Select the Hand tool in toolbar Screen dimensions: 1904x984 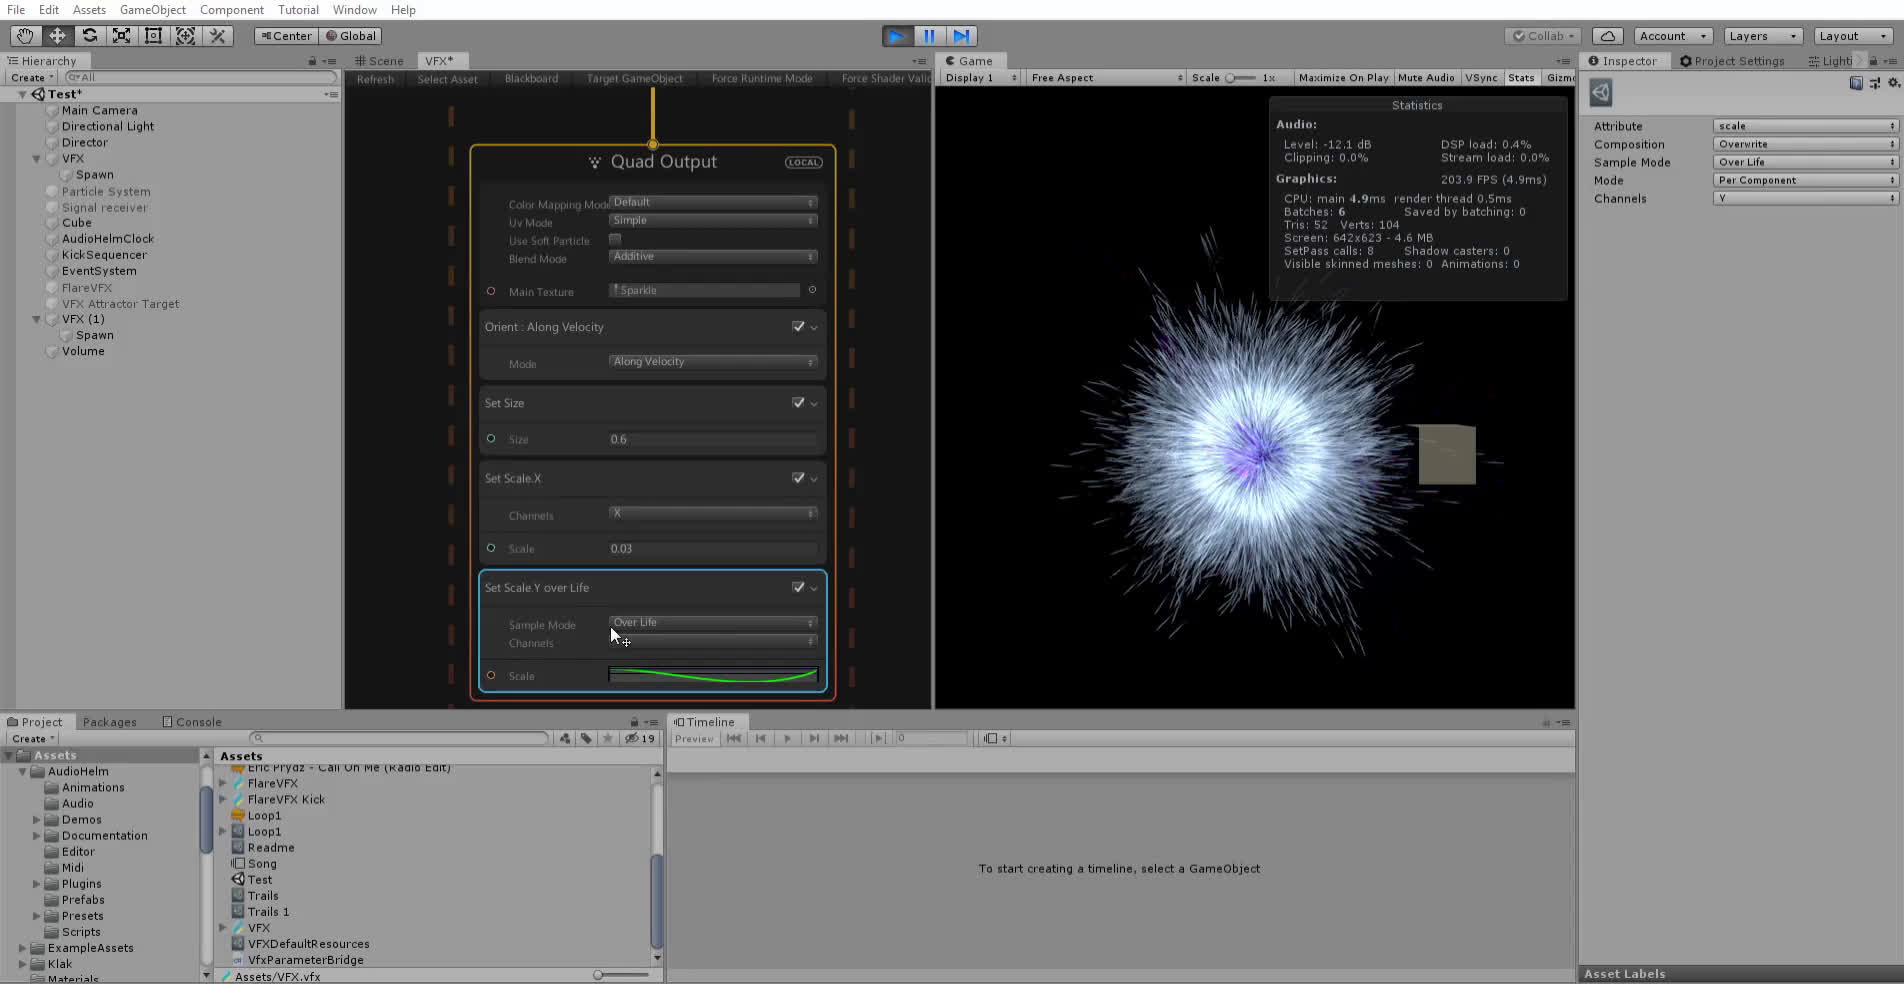[25, 36]
